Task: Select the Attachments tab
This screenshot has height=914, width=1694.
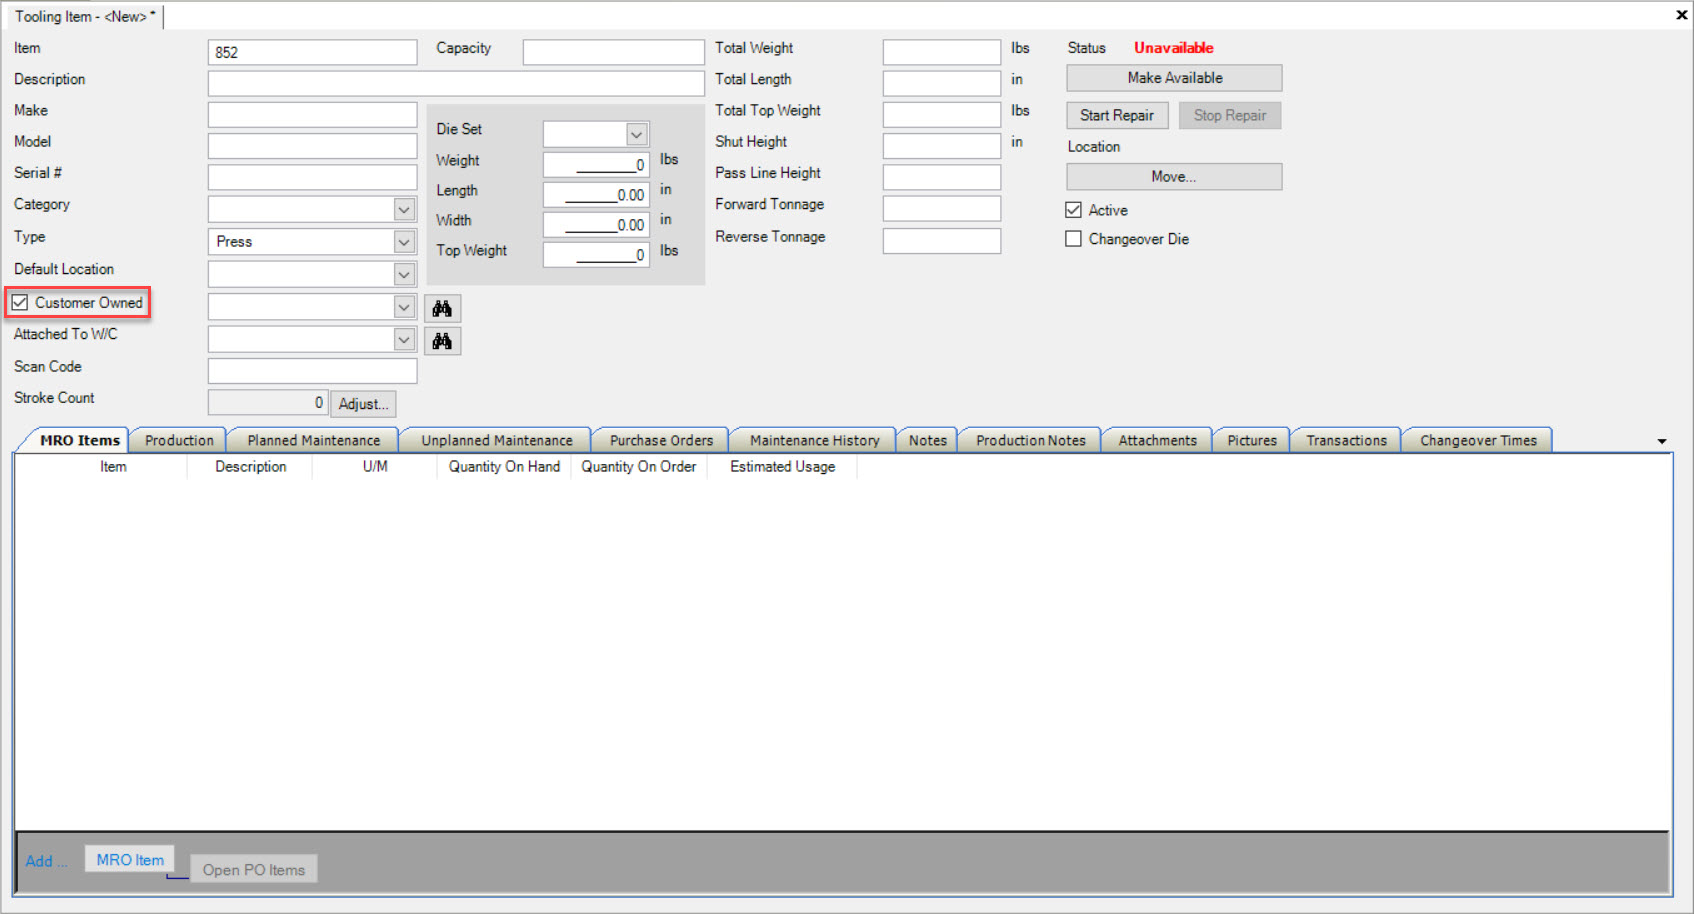Action: [x=1157, y=440]
